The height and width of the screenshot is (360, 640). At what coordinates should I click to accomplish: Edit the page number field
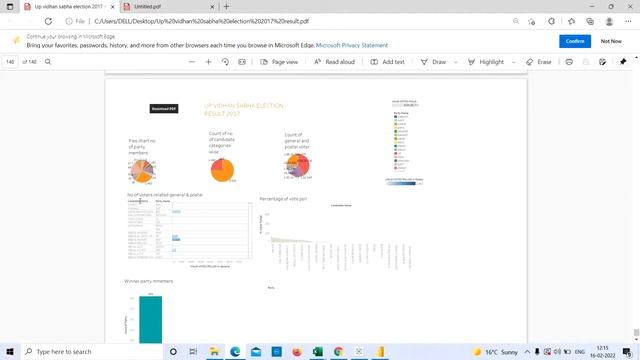tap(10, 62)
